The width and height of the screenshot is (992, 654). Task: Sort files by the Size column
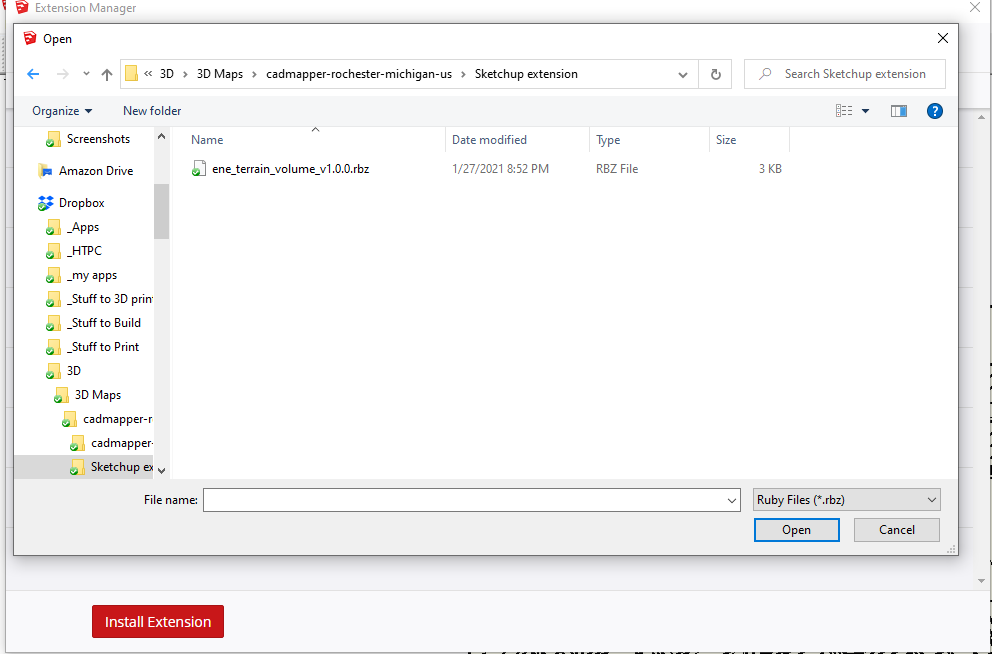[750, 140]
